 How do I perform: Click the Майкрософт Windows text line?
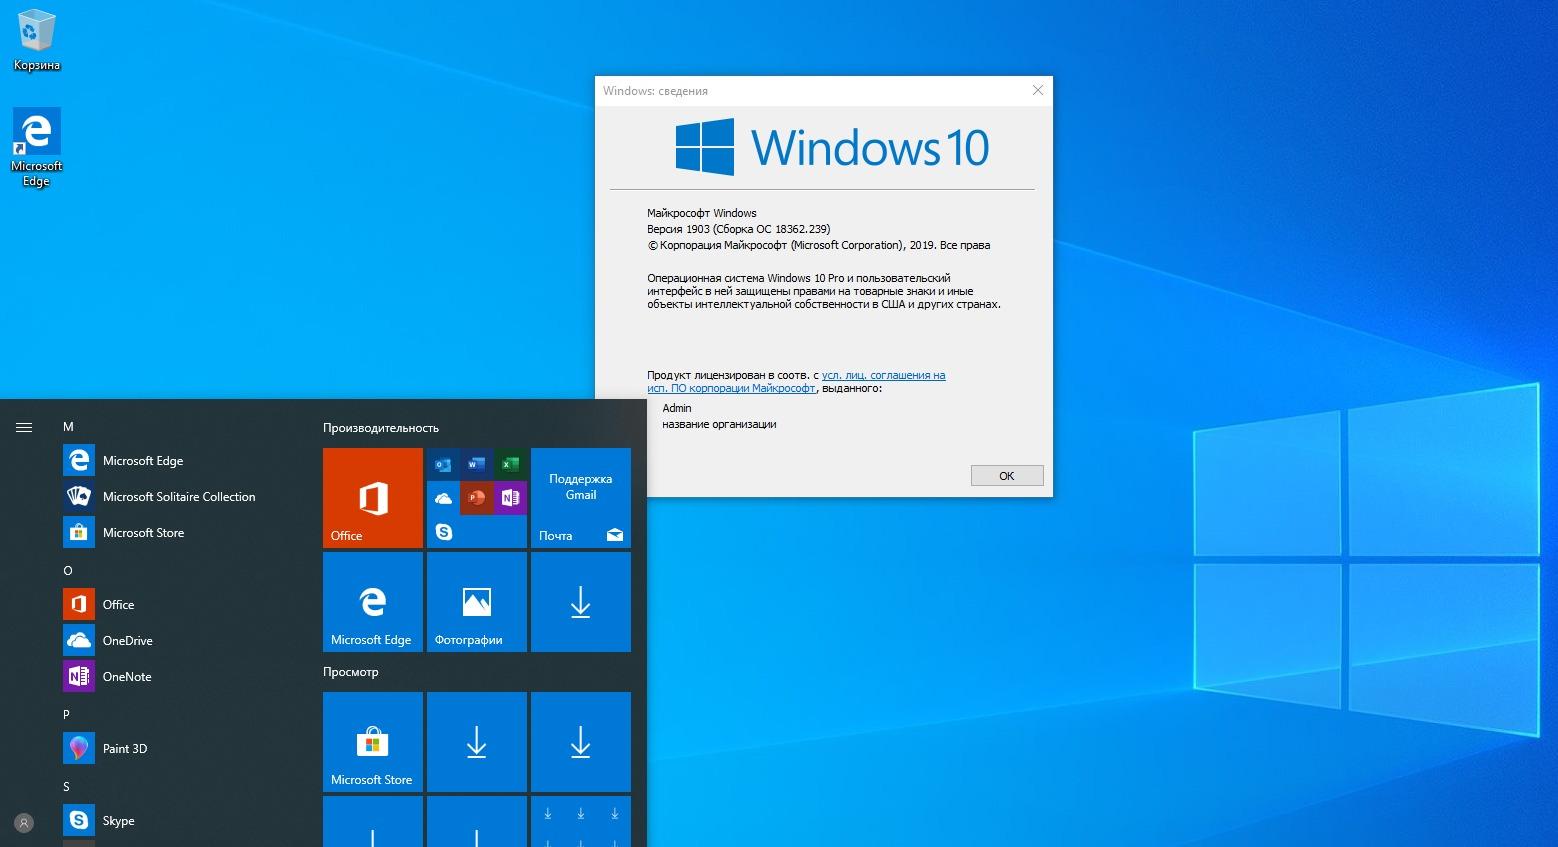tap(702, 213)
